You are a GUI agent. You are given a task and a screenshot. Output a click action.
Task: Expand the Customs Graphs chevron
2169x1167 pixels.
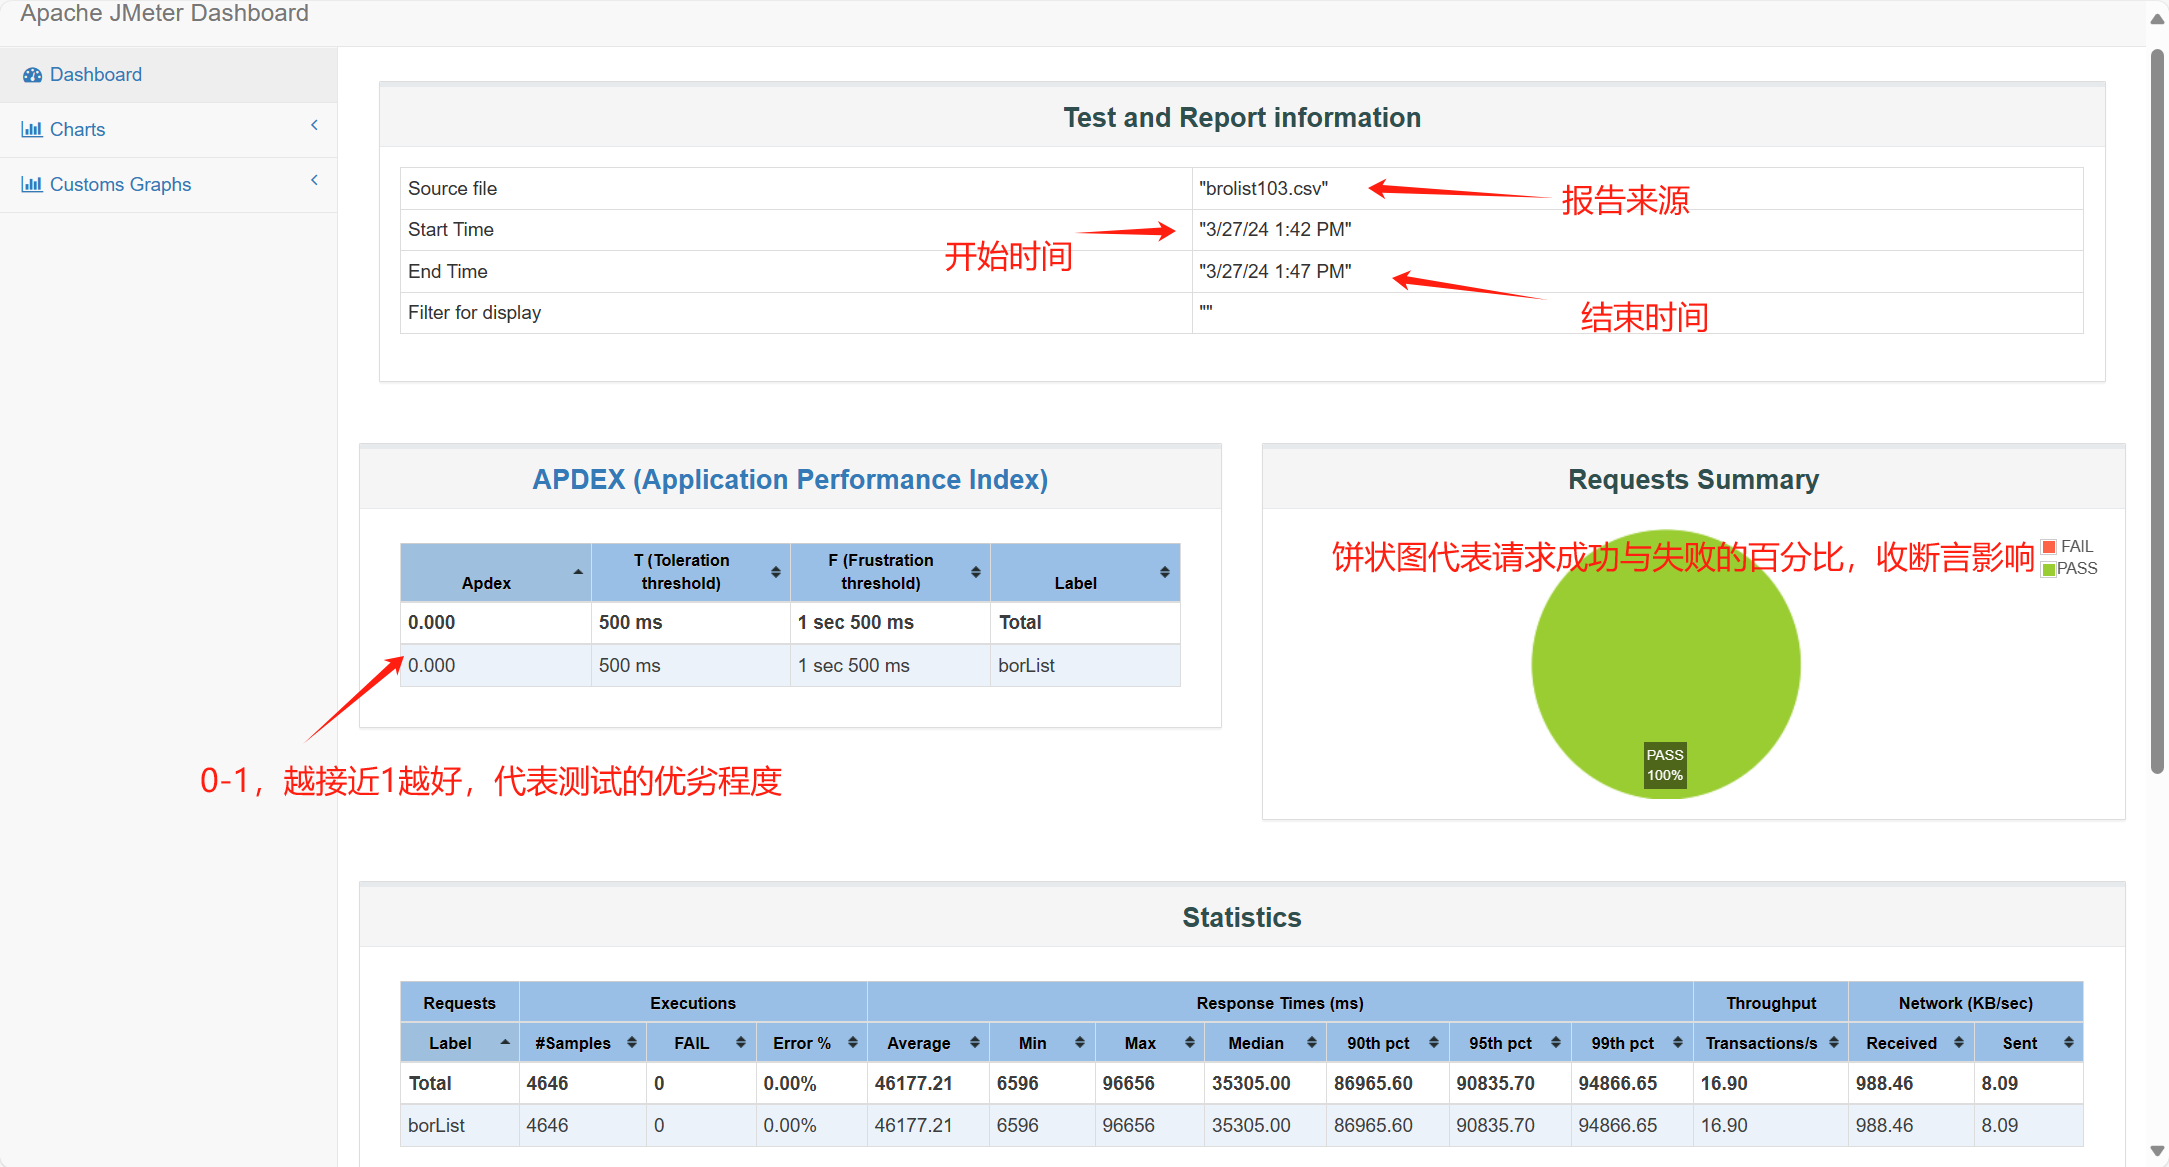pos(314,181)
